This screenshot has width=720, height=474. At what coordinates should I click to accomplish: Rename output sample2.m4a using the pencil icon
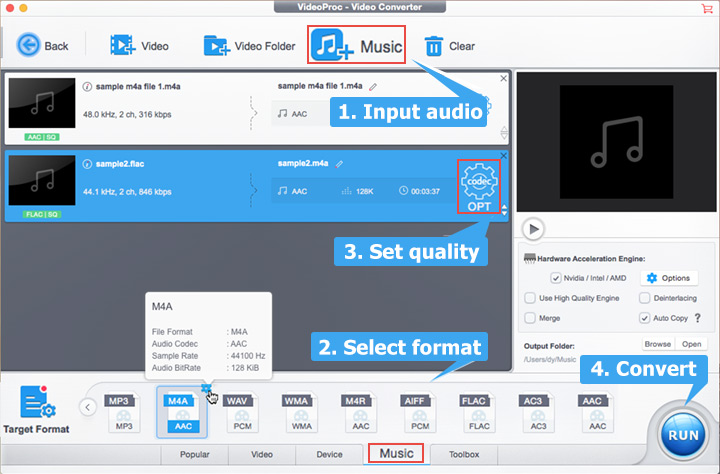[339, 164]
